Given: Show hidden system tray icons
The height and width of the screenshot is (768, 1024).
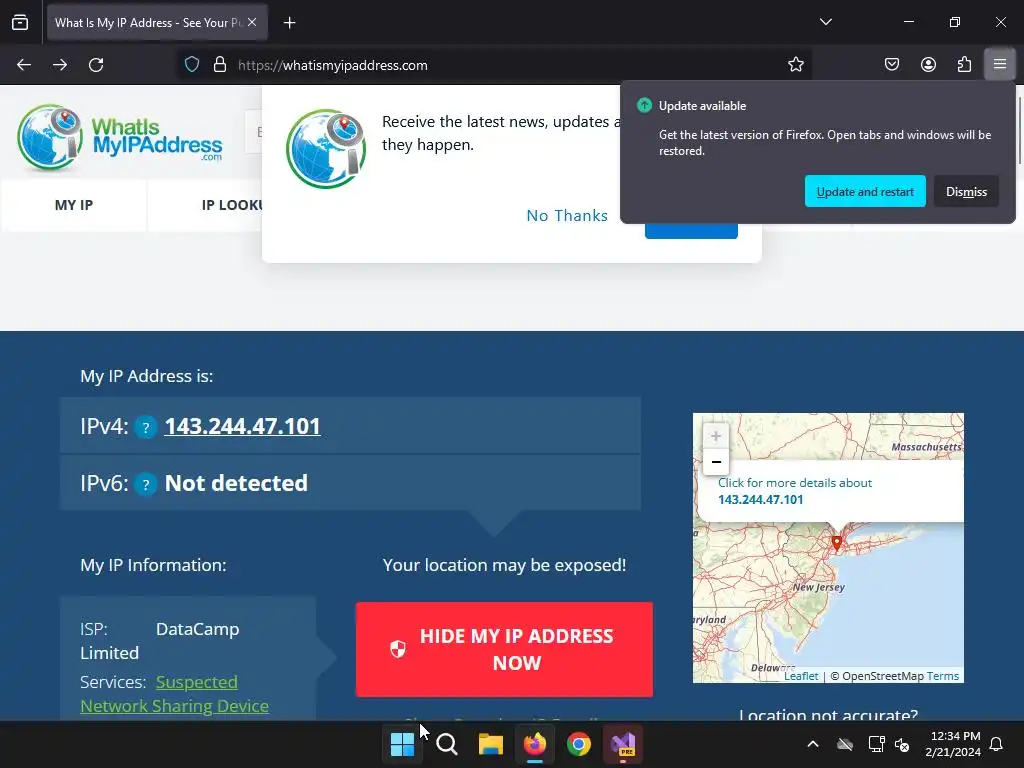Looking at the screenshot, I should tap(813, 744).
